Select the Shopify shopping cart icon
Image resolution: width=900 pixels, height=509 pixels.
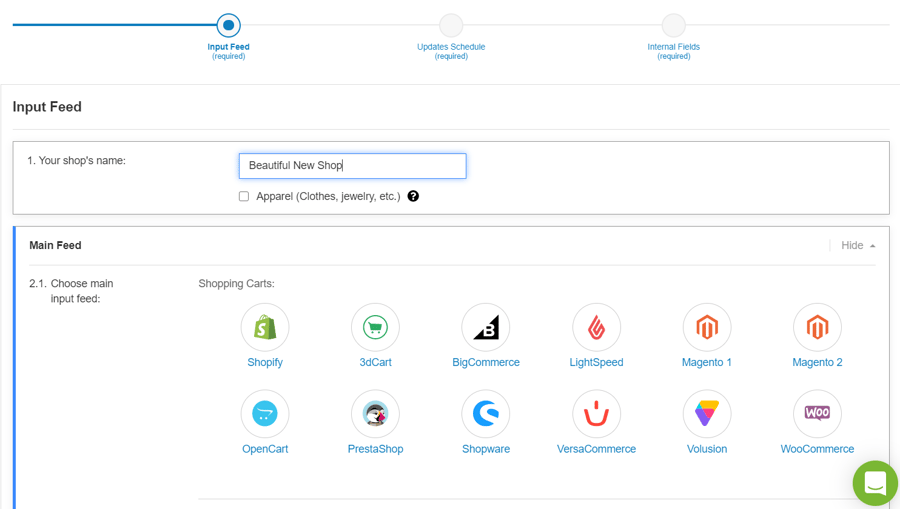tap(265, 327)
